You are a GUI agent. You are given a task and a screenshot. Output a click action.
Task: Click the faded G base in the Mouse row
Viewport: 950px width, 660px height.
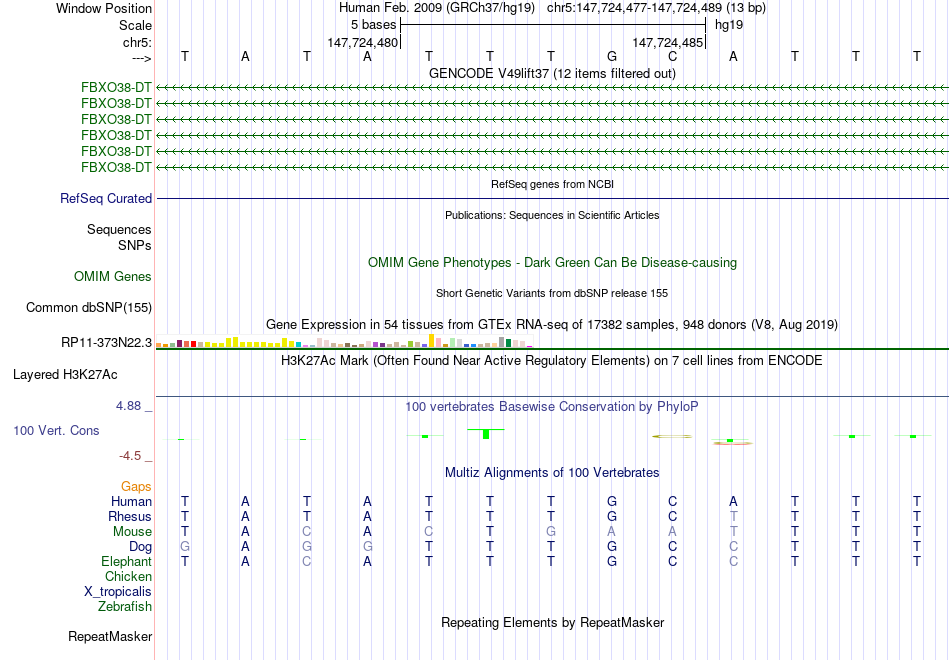pos(551,532)
